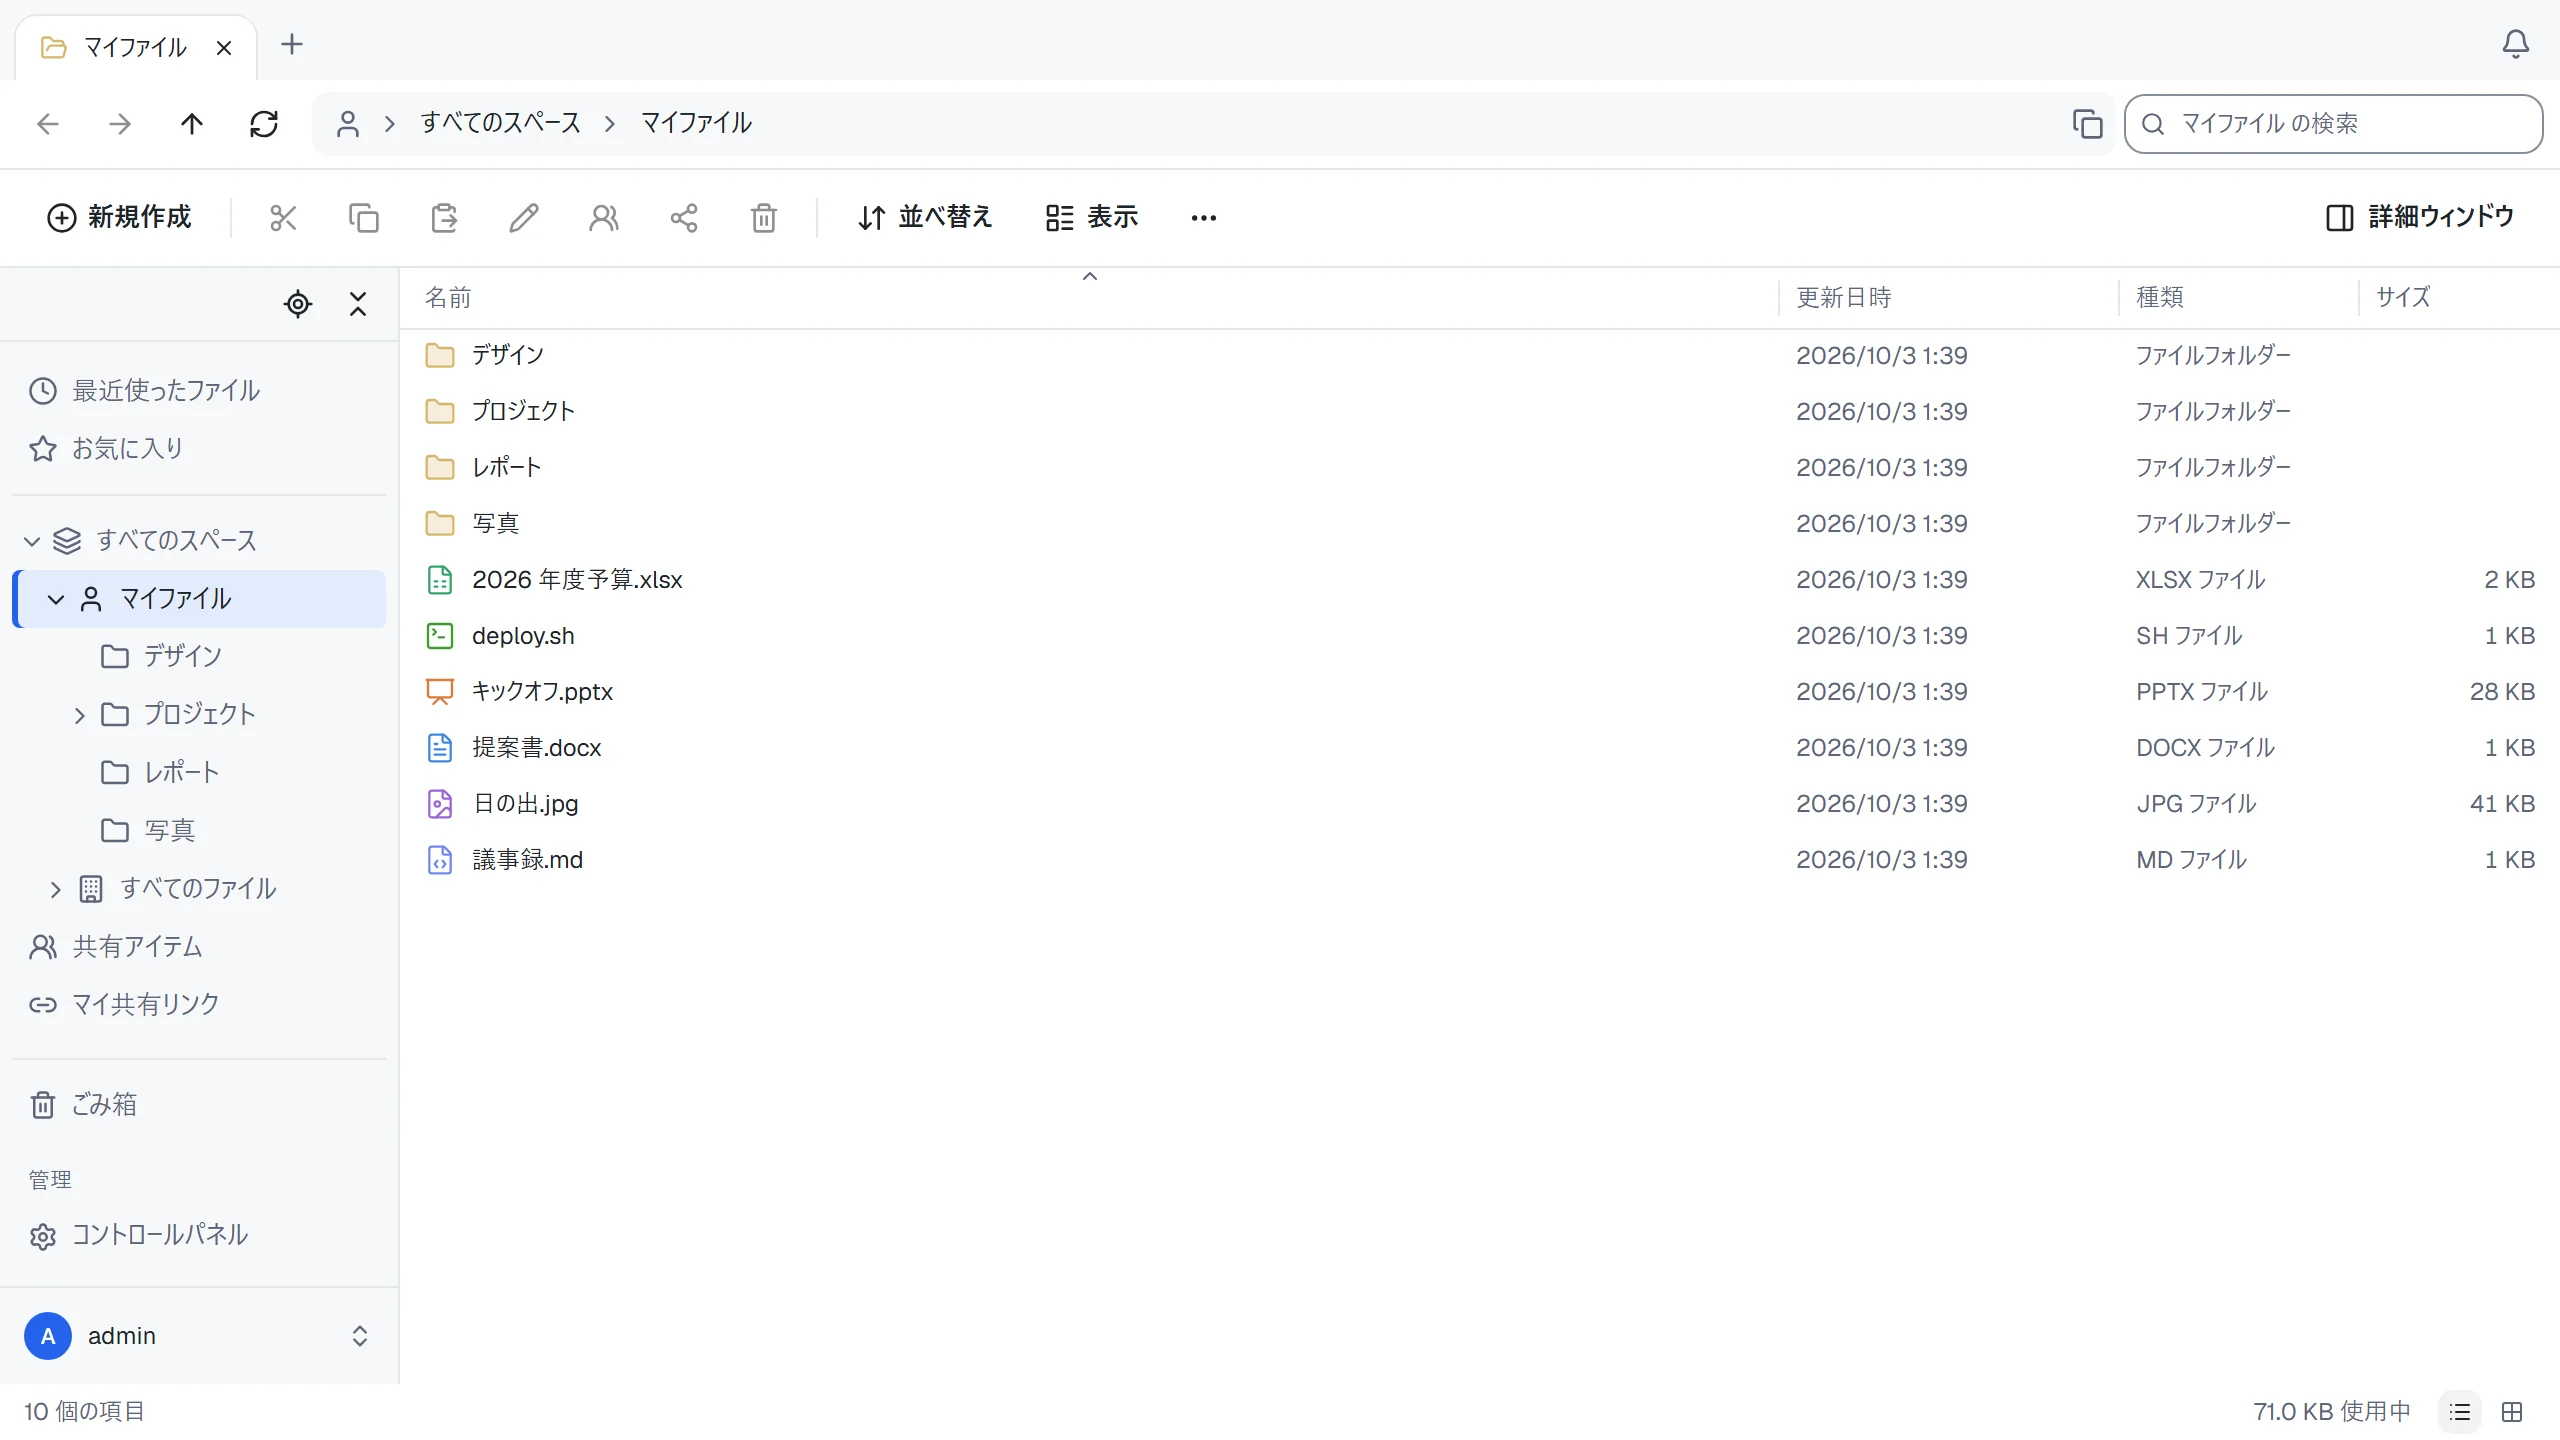The image size is (2560, 1440).
Task: Open the 並べ替え sort dropdown
Action: point(924,217)
